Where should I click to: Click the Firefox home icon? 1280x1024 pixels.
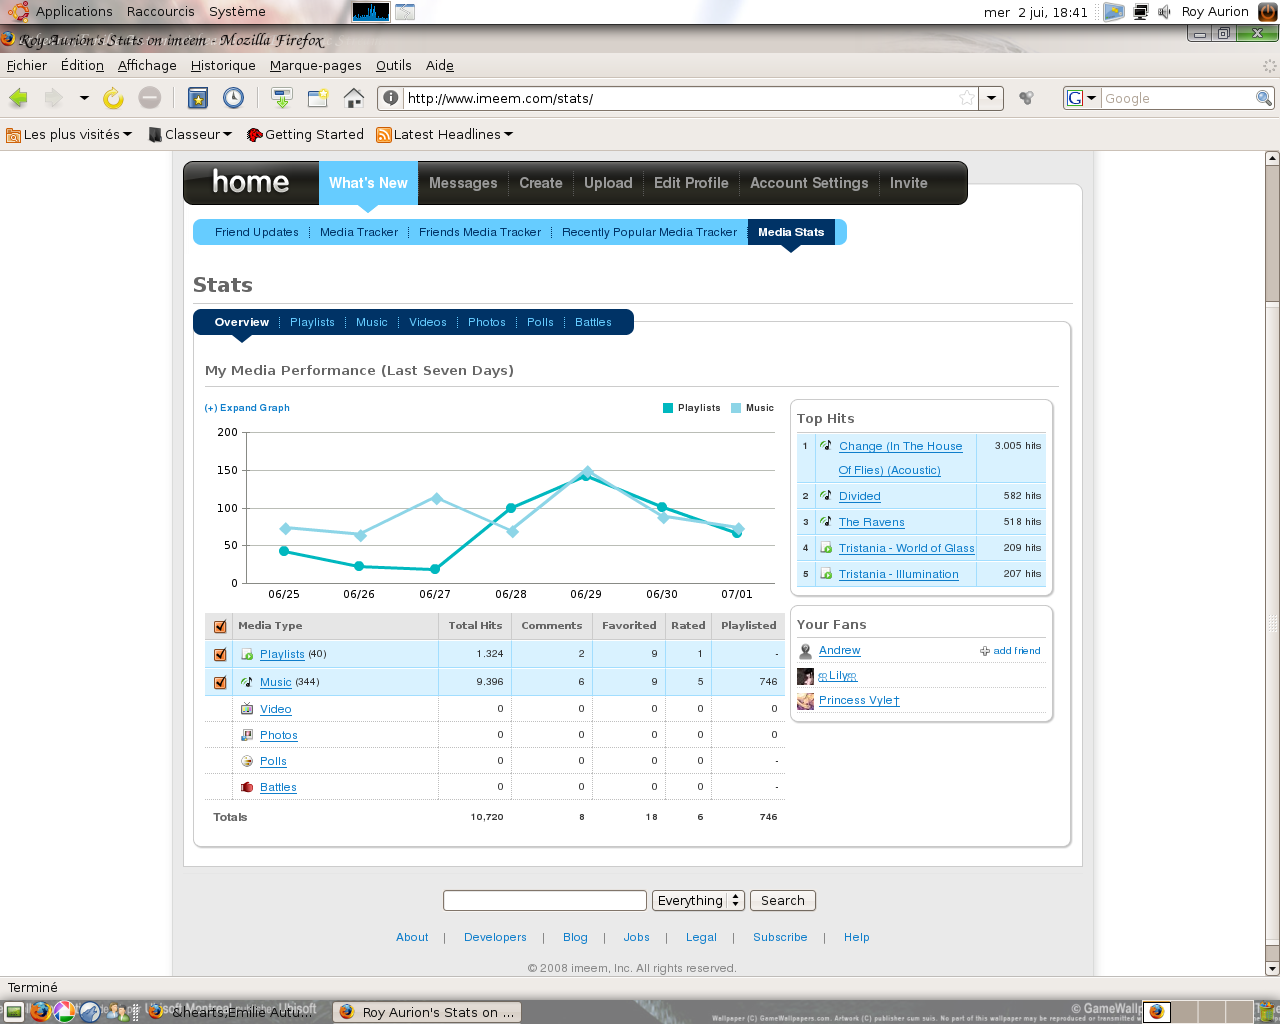pos(354,98)
